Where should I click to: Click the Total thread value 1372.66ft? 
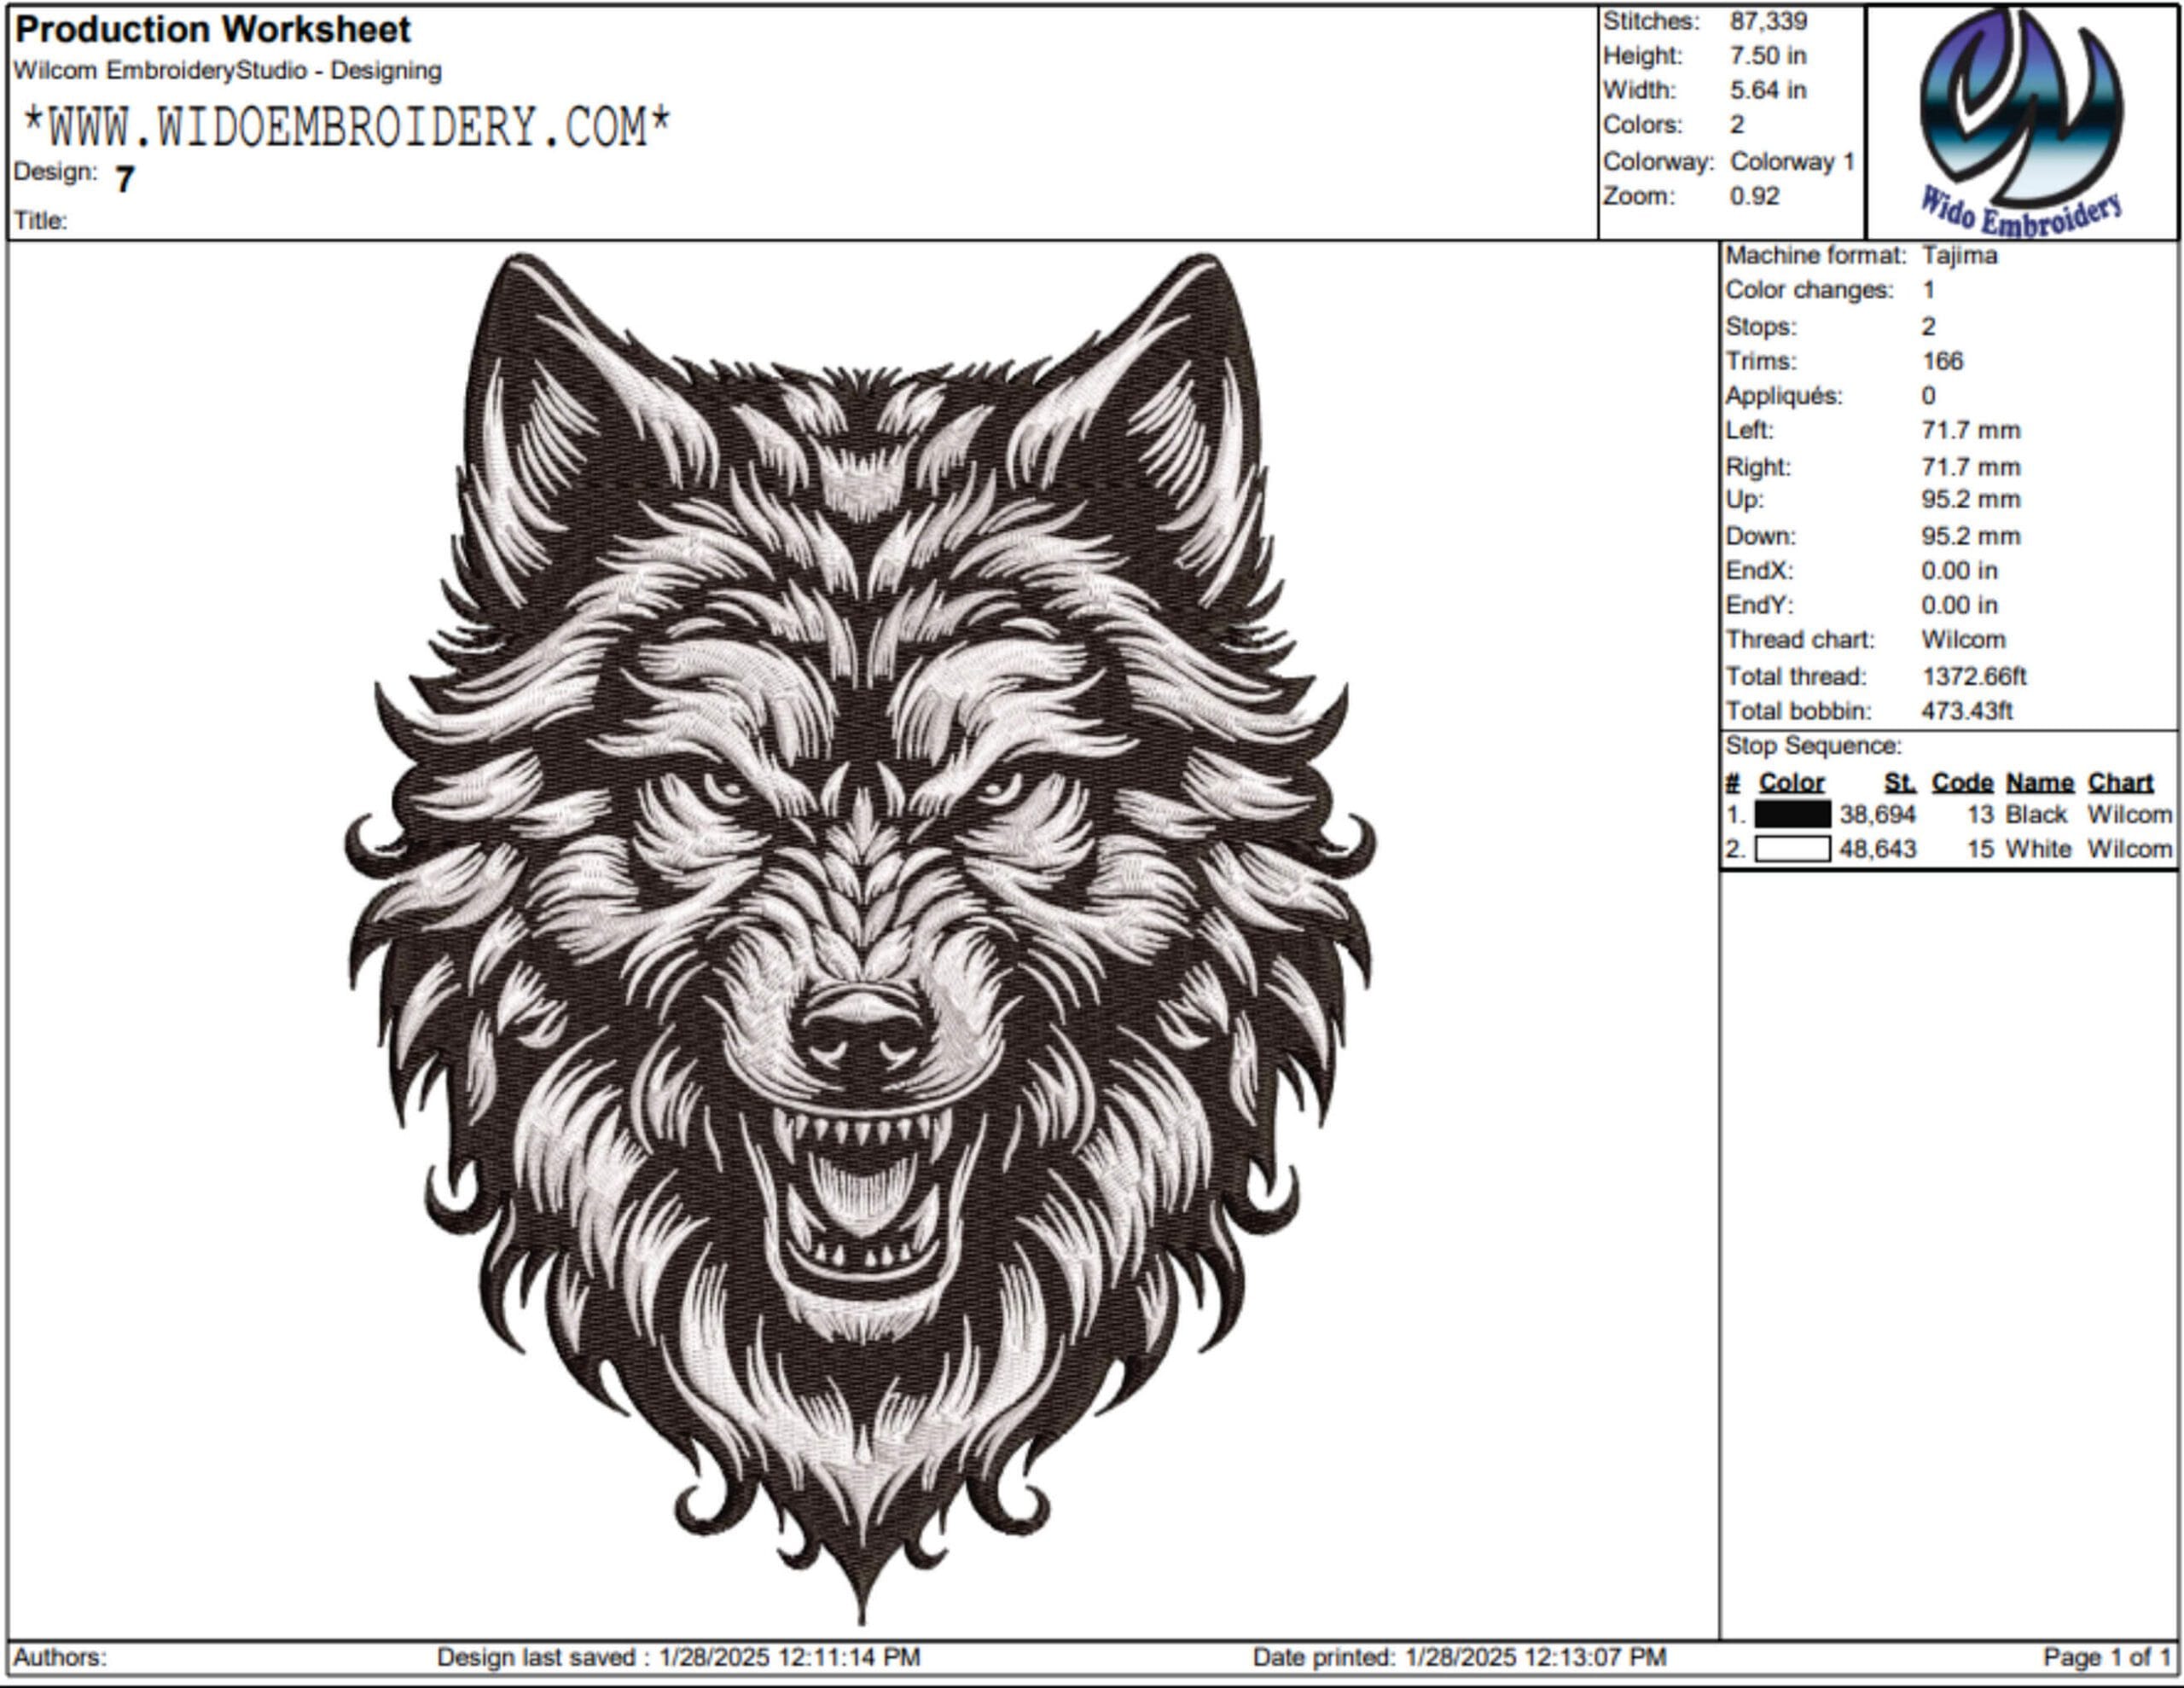(1974, 676)
